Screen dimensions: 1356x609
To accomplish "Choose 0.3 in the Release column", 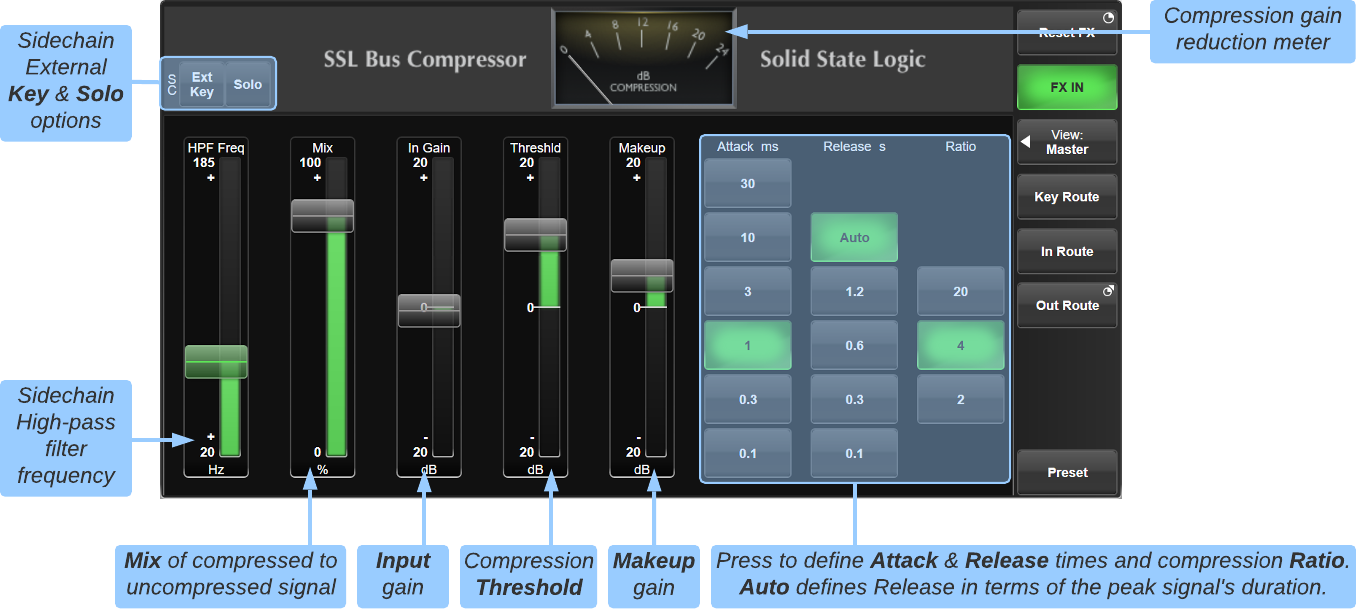I will (x=854, y=399).
